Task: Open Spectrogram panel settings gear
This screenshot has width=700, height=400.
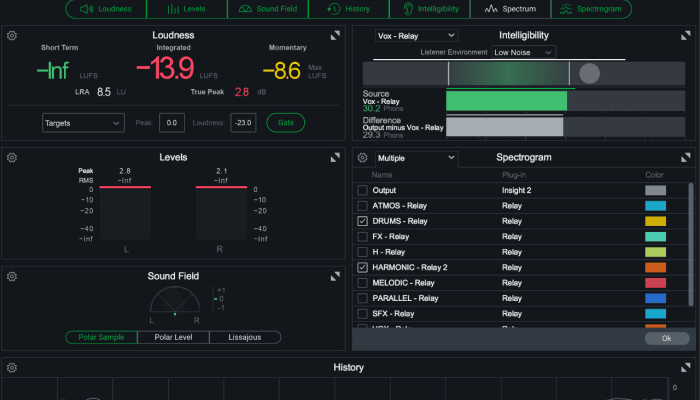Action: pos(363,158)
